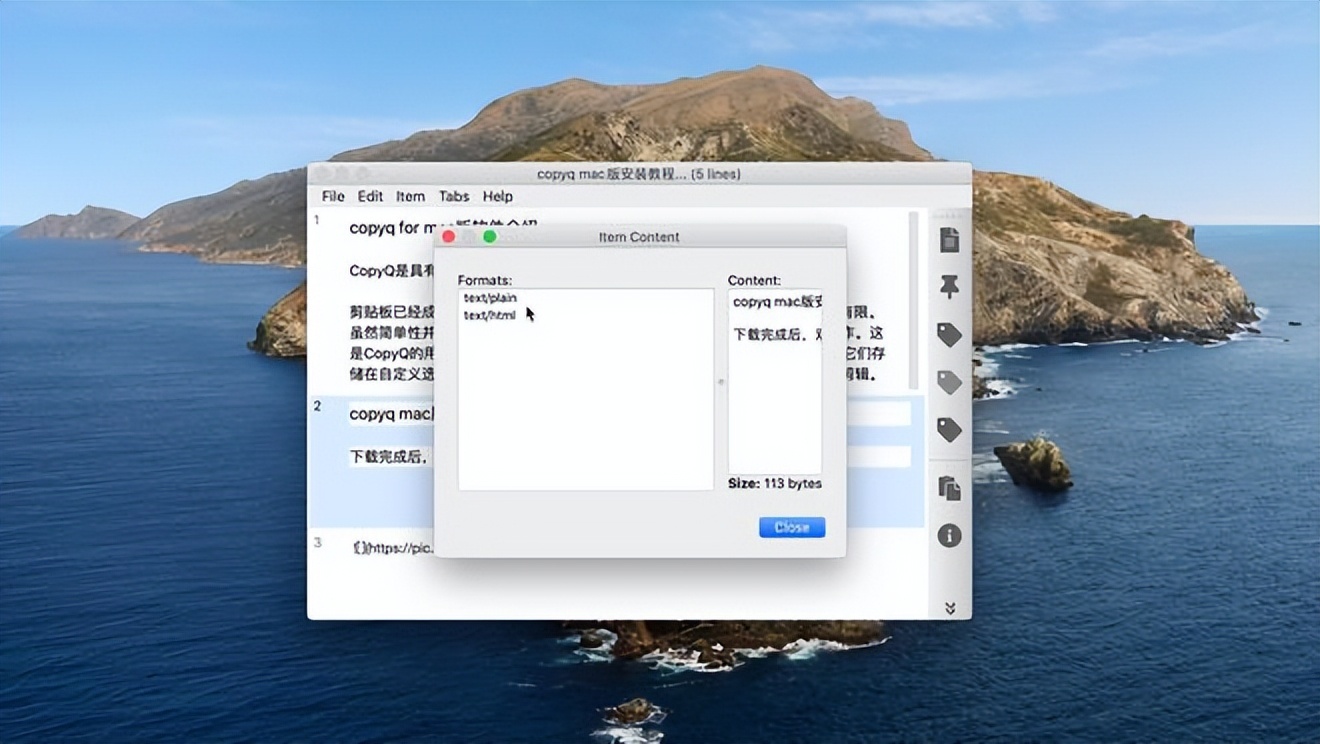
Task: Click the copy documents icon in sidebar
Action: [x=949, y=488]
